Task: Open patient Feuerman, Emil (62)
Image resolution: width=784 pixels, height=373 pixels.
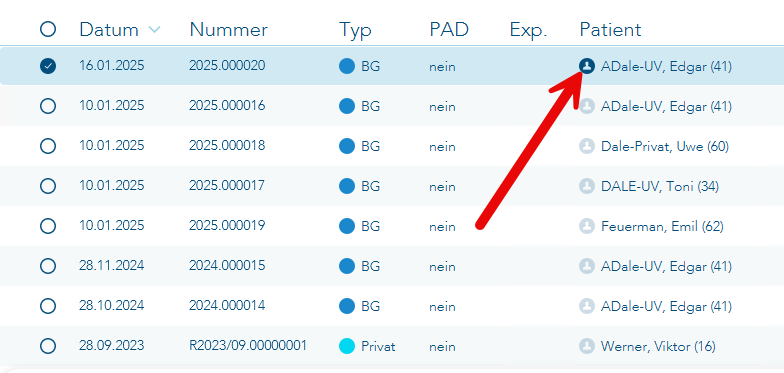Action: 662,226
